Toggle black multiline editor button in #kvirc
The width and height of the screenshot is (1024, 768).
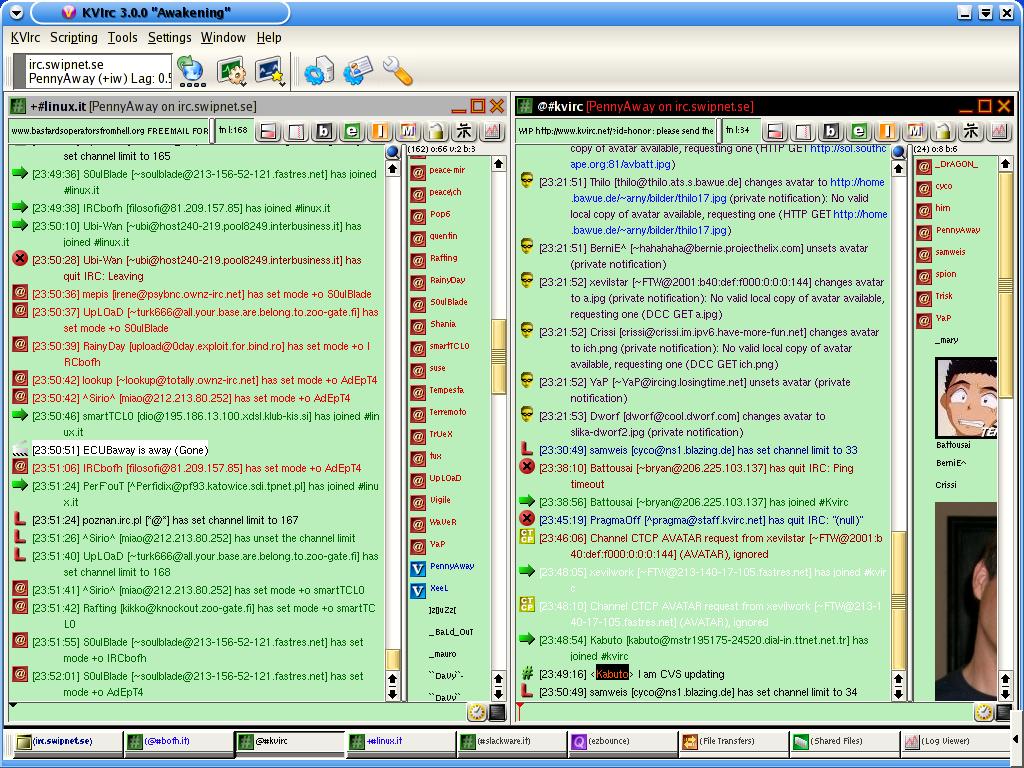coord(1004,712)
